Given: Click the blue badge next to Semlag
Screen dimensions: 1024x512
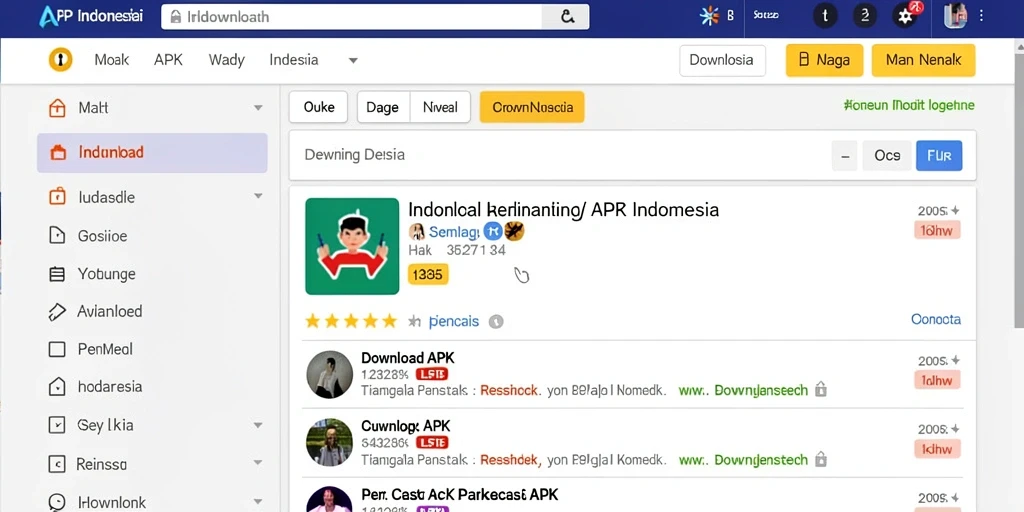Looking at the screenshot, I should (x=492, y=231).
